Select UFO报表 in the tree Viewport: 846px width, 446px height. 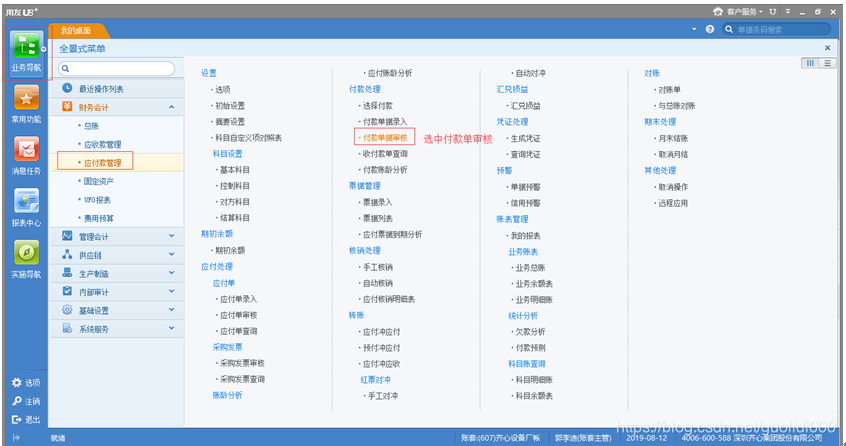(97, 200)
